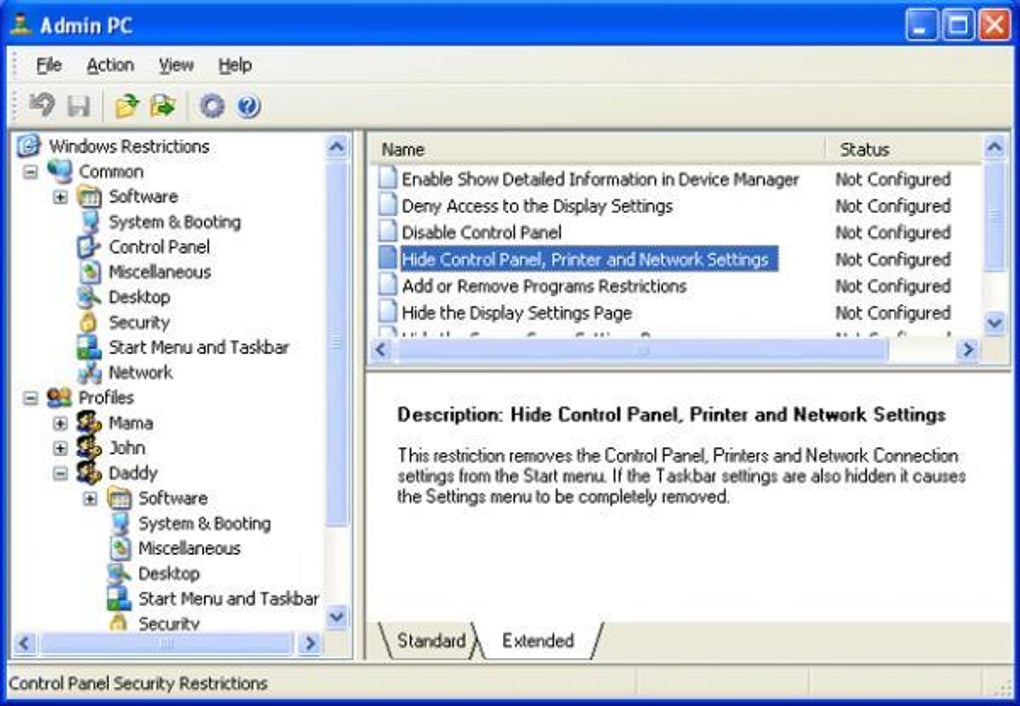Click the Desktop icon under Common
Image resolution: width=1020 pixels, height=706 pixels.
pos(89,297)
